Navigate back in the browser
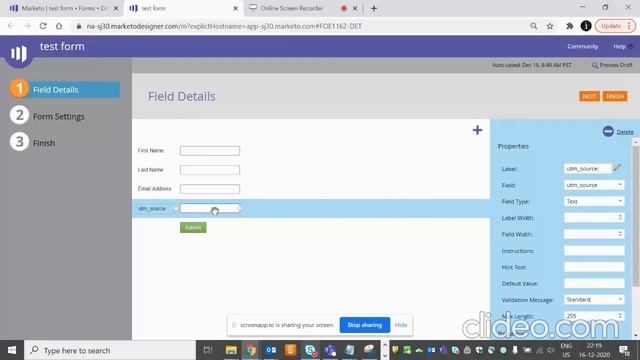Viewport: 640px width, 360px height. point(11,26)
